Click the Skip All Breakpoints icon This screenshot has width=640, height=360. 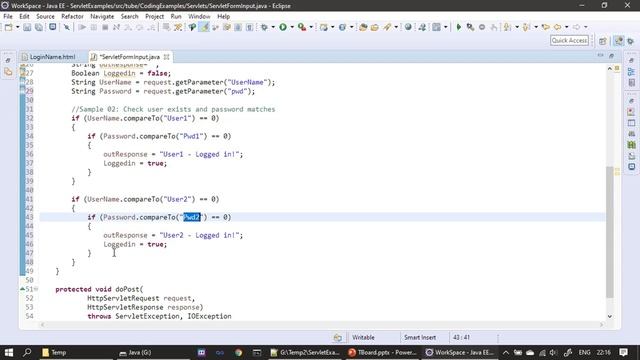(67, 27)
